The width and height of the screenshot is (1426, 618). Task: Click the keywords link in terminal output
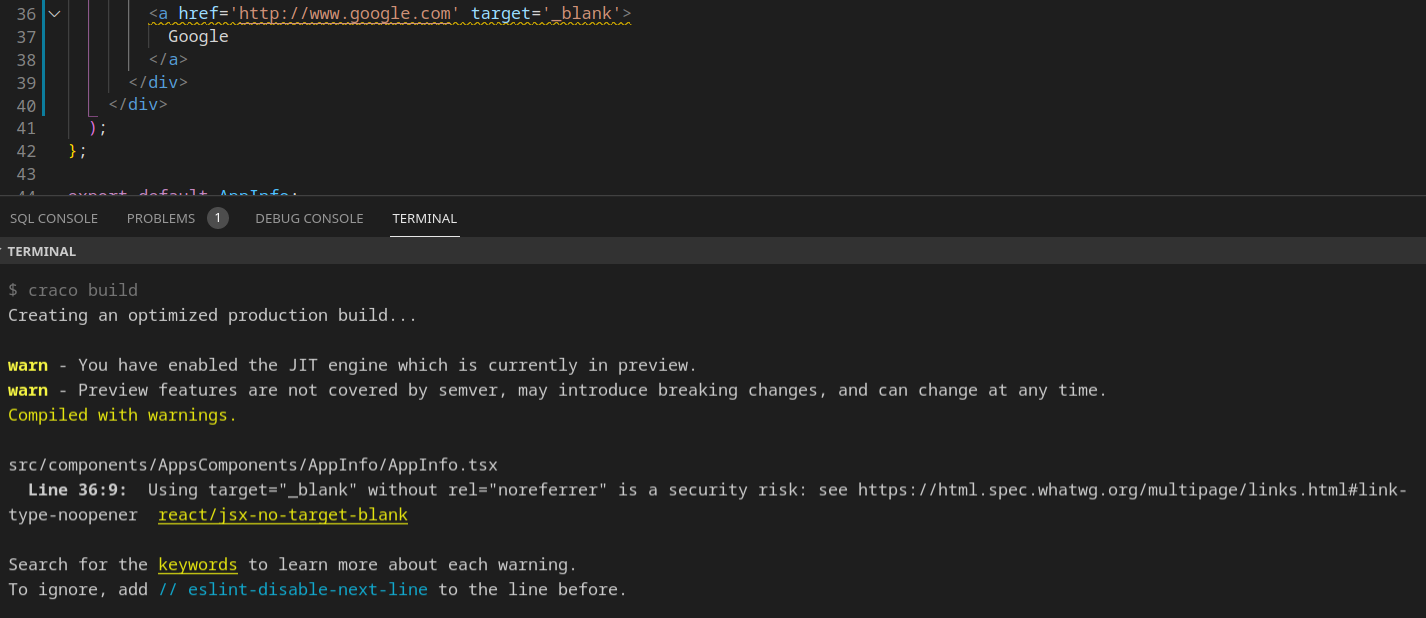click(x=197, y=564)
